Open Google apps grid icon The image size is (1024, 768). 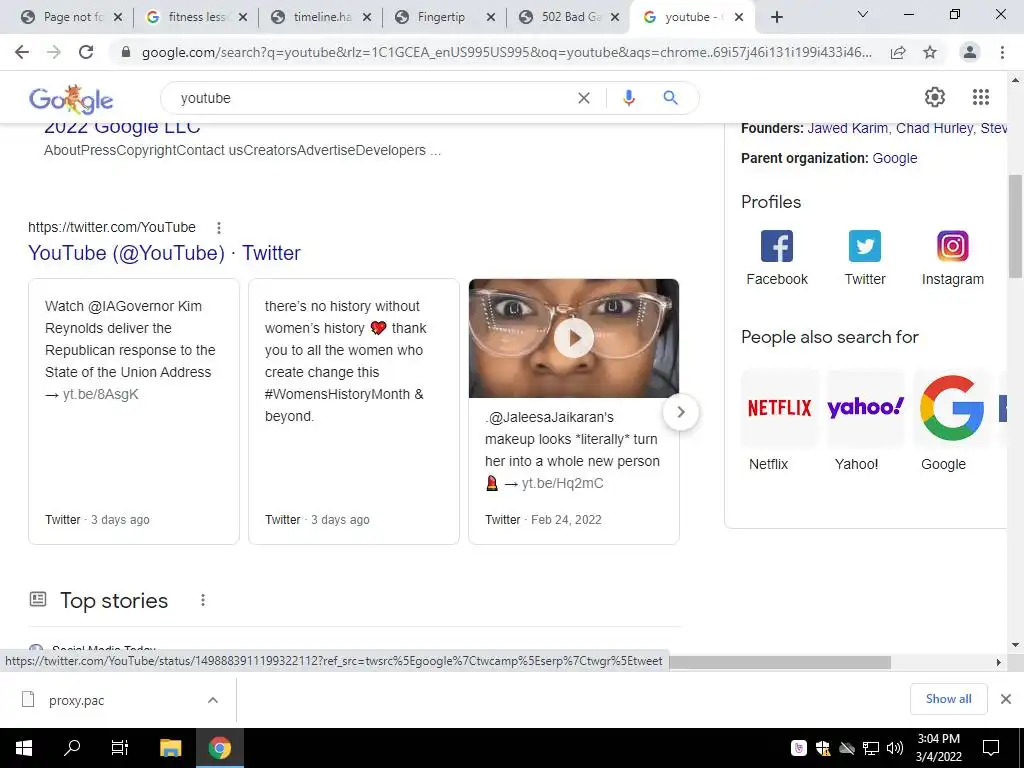pyautogui.click(x=980, y=97)
